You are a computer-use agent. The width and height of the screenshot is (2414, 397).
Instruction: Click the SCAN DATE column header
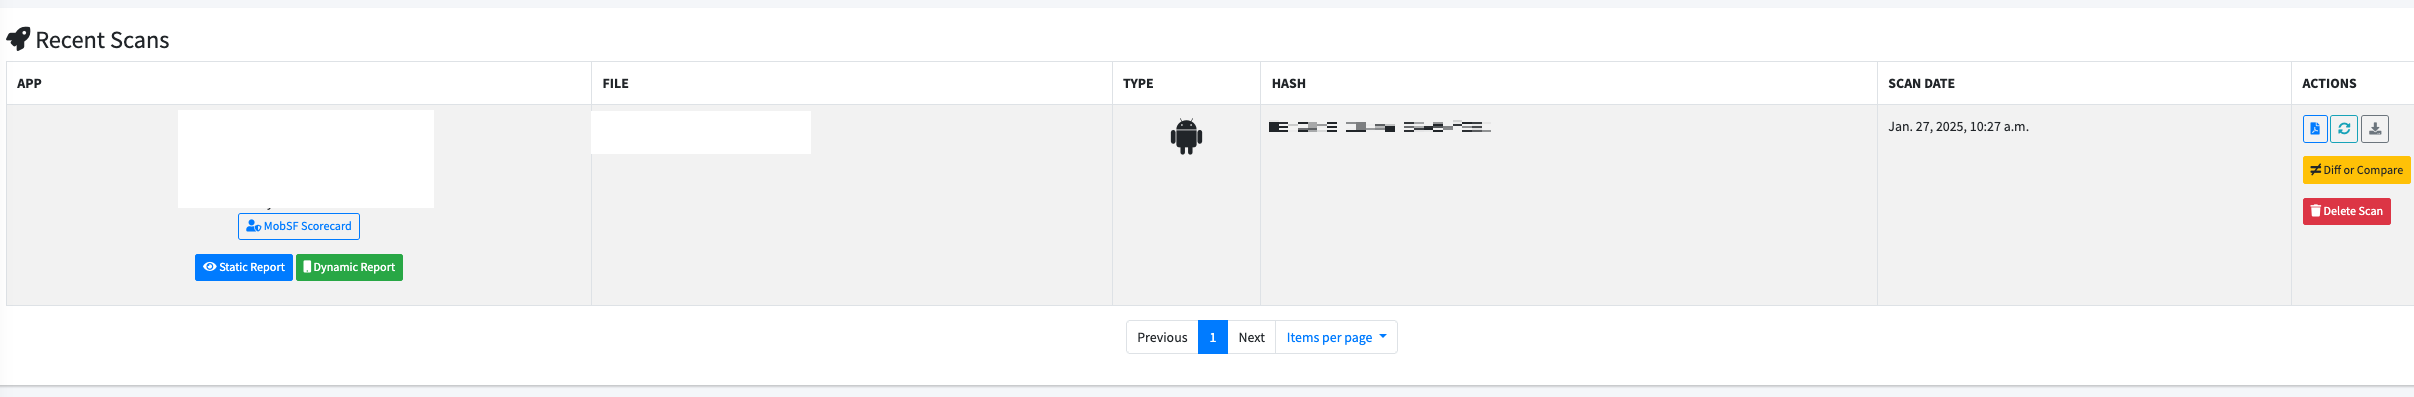[x=1921, y=83]
